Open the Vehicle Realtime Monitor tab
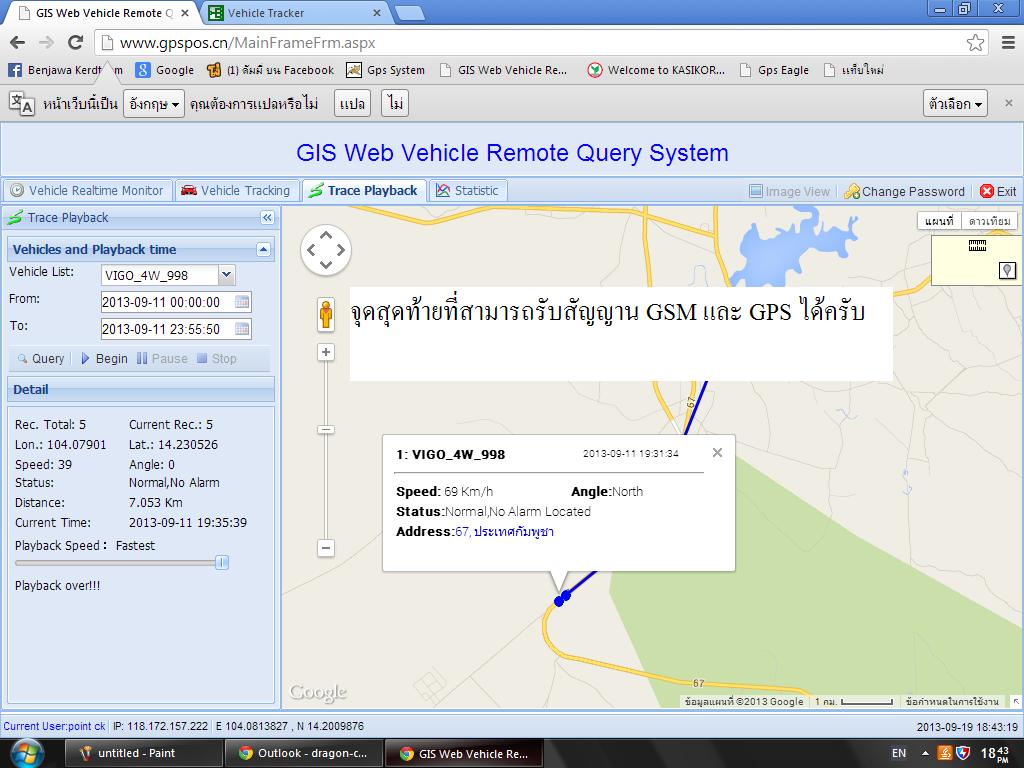 point(88,191)
